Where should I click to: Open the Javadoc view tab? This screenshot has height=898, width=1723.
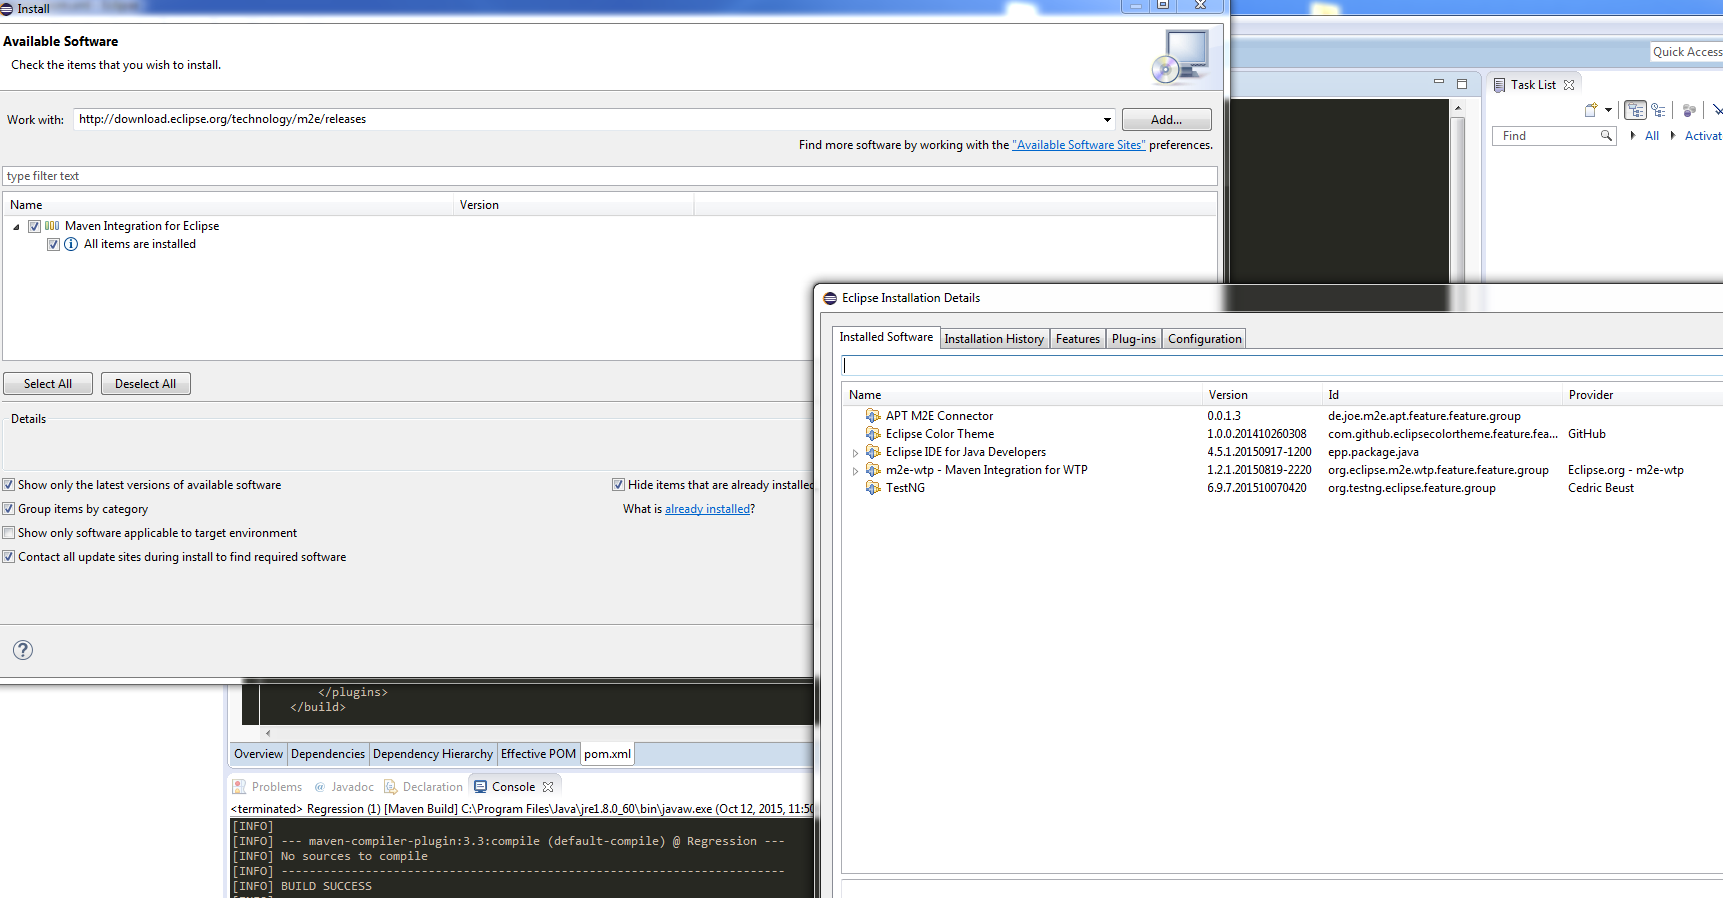coord(344,787)
